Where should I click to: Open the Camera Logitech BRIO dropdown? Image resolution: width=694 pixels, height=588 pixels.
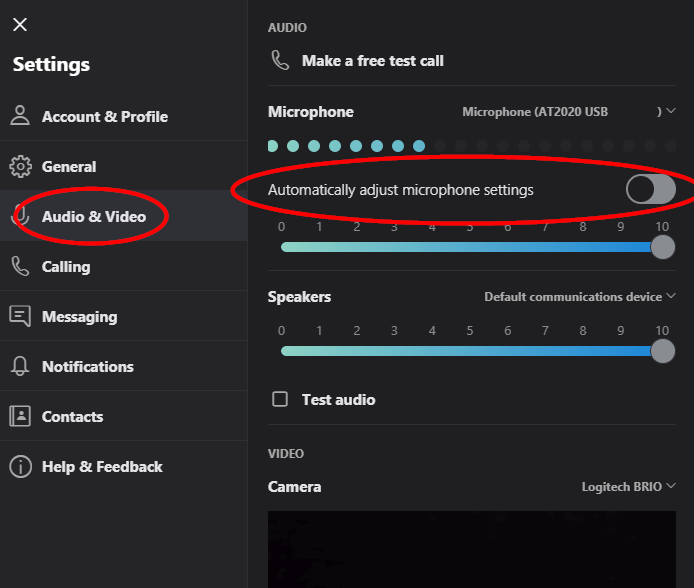(x=628, y=486)
